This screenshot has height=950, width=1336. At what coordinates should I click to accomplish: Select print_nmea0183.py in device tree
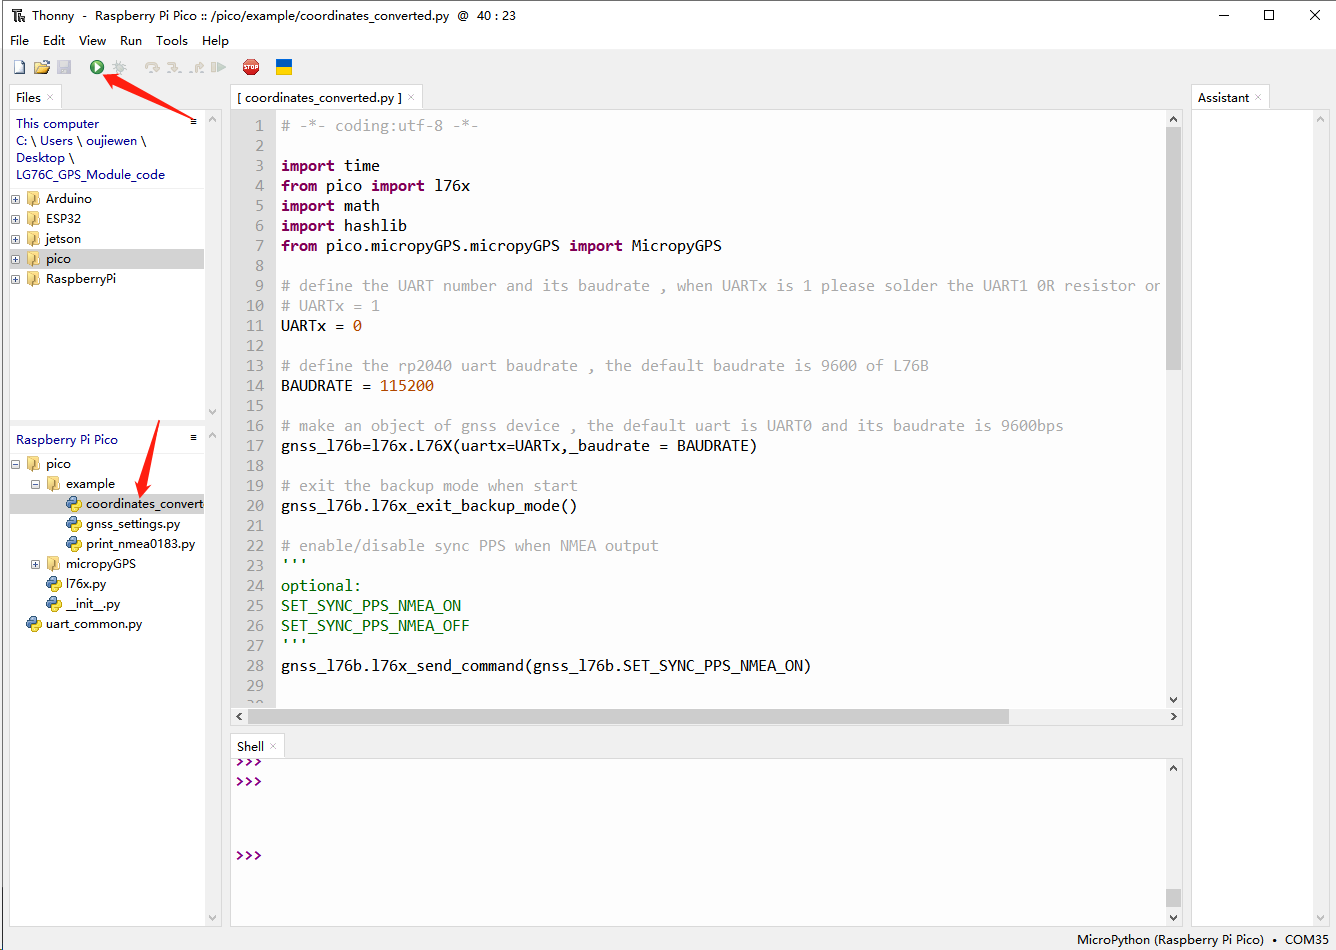[140, 544]
